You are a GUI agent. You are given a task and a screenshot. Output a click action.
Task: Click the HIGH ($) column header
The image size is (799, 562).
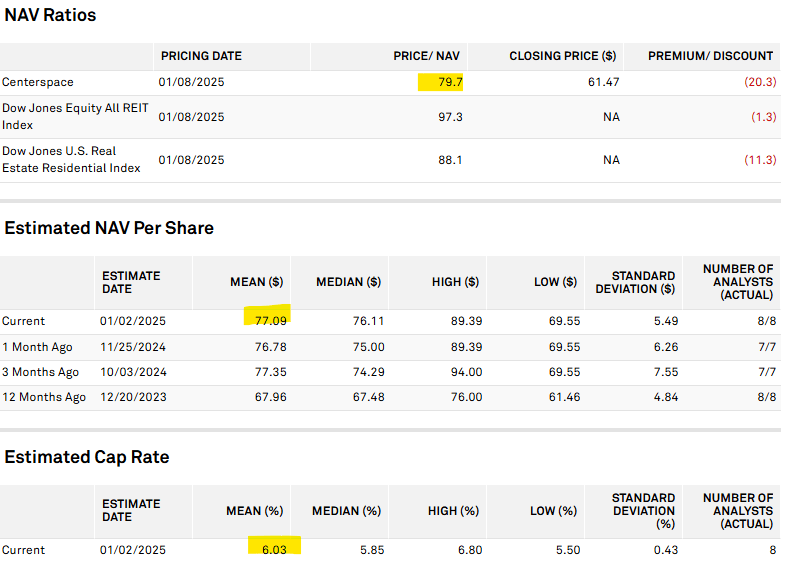(x=455, y=282)
